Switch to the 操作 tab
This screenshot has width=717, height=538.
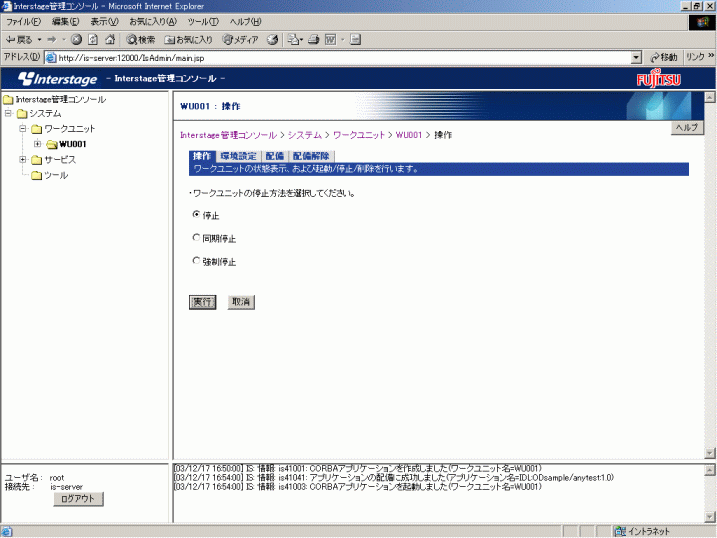(202, 156)
